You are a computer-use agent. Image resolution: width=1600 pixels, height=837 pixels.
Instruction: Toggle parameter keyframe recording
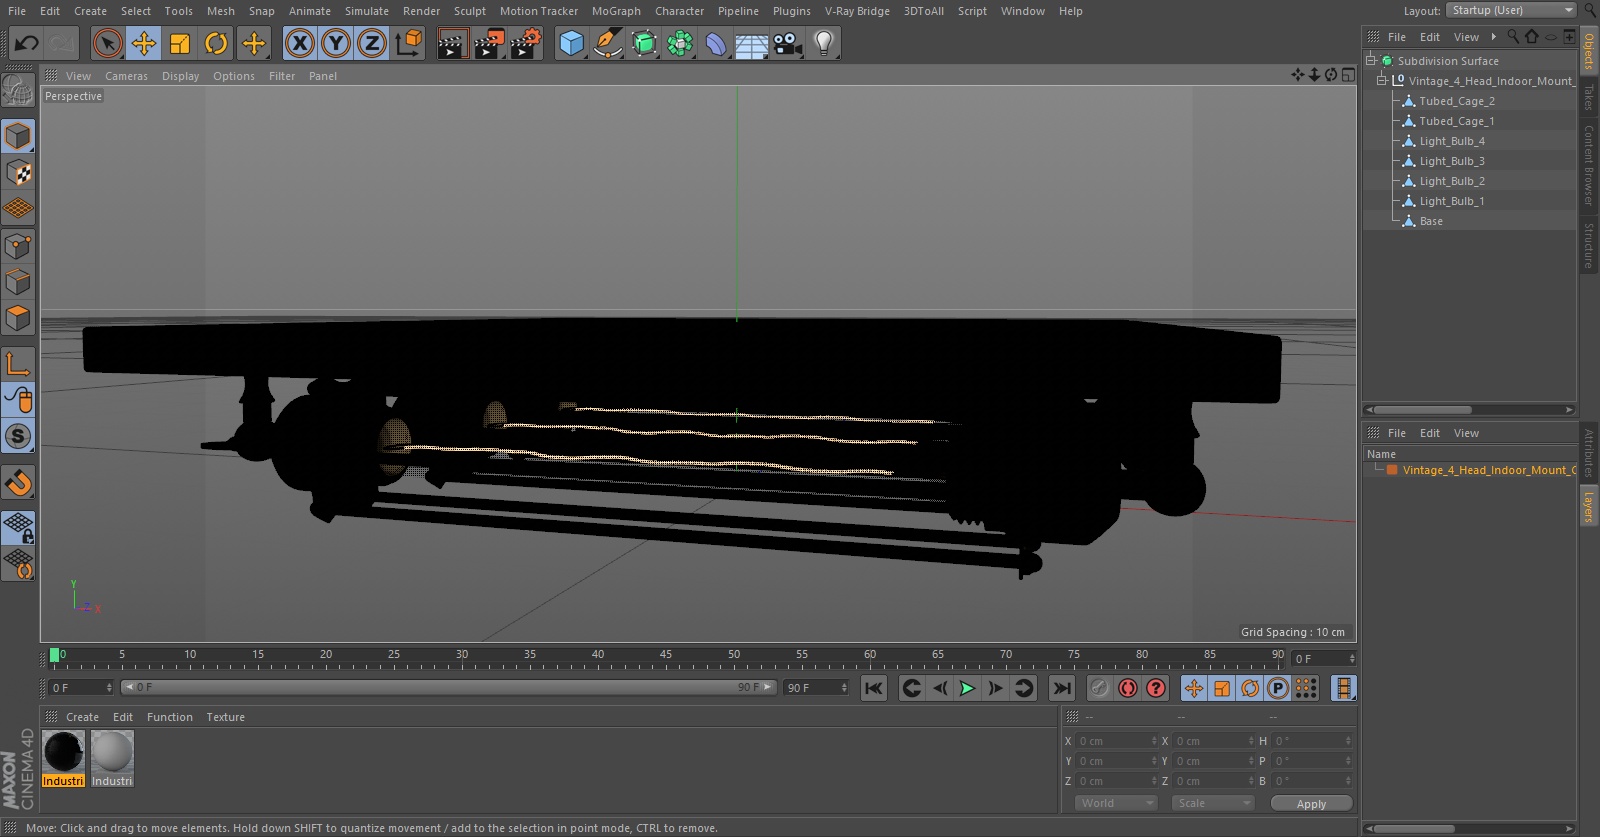point(1277,688)
